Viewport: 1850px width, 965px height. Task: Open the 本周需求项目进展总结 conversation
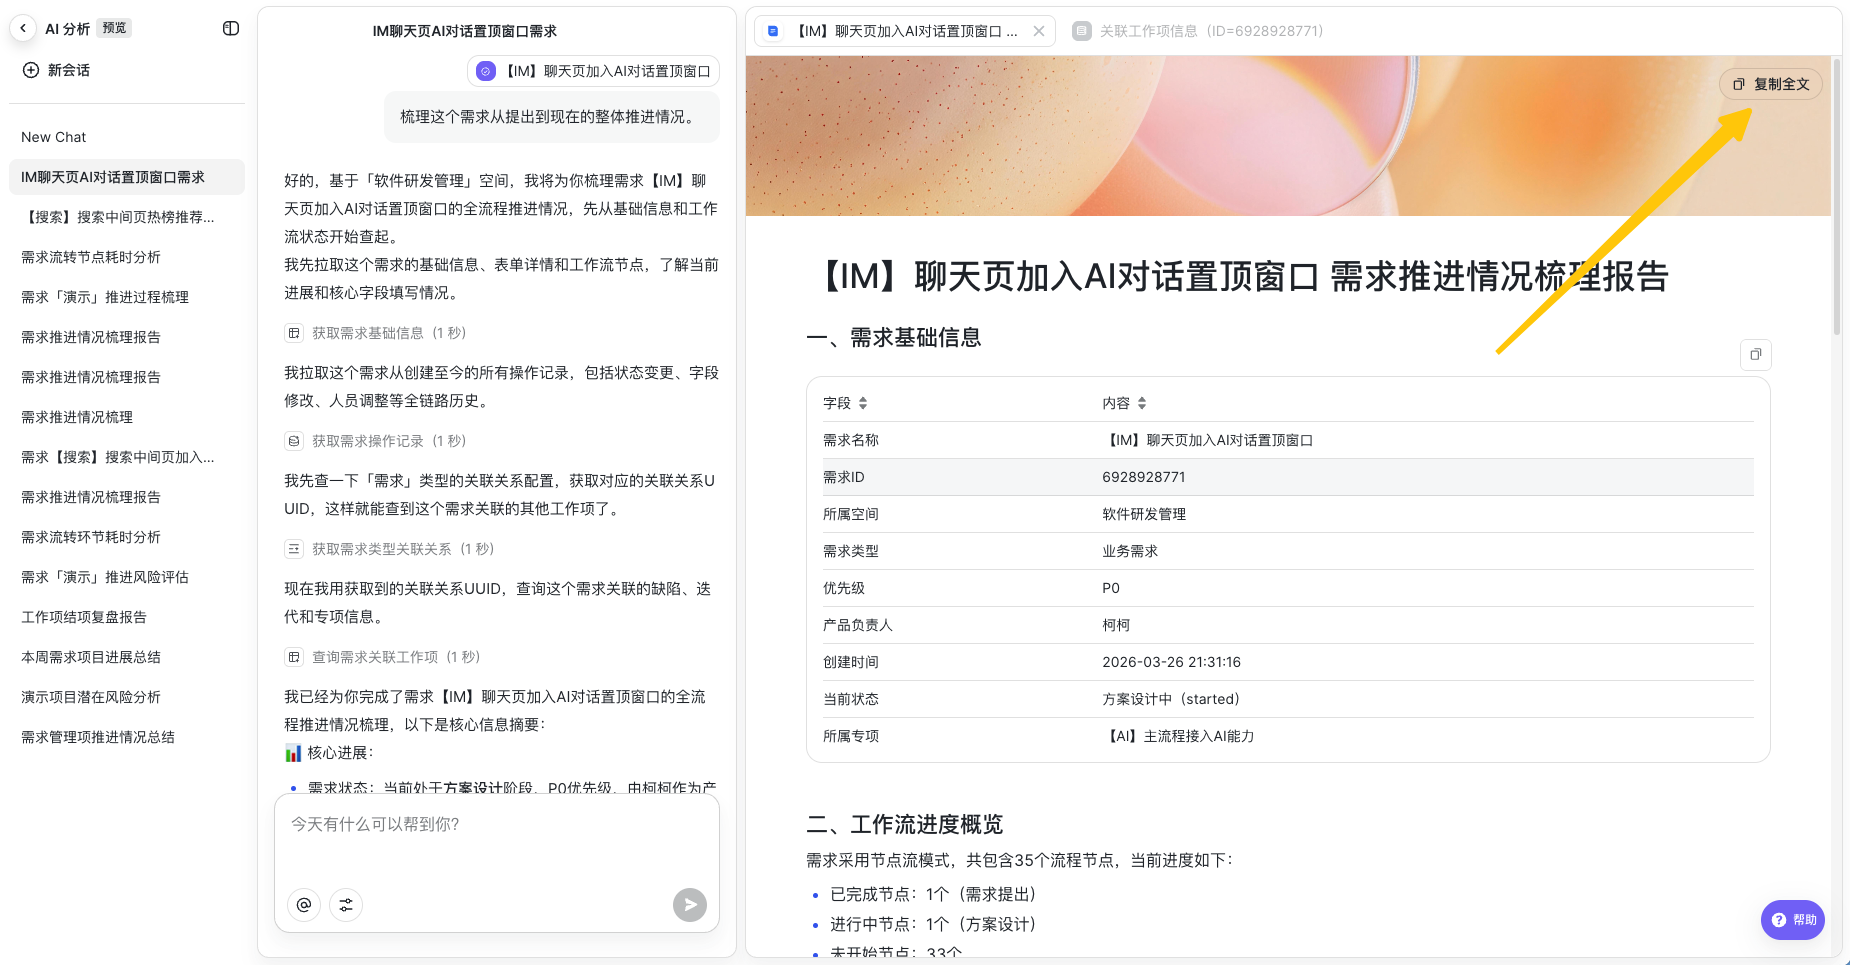pyautogui.click(x=126, y=657)
